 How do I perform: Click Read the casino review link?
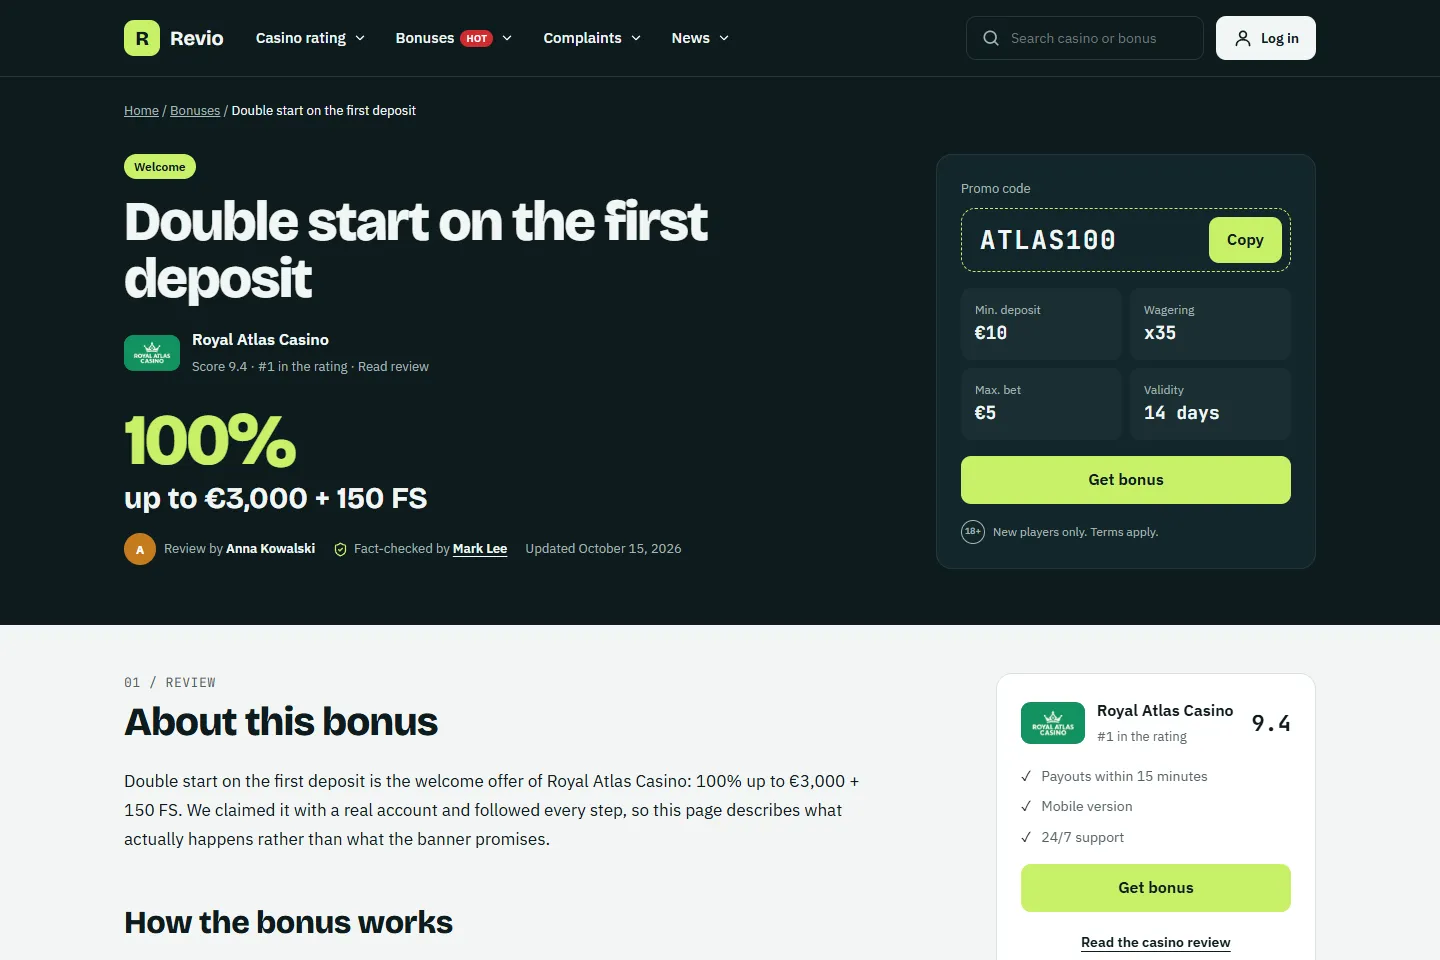pos(1156,942)
